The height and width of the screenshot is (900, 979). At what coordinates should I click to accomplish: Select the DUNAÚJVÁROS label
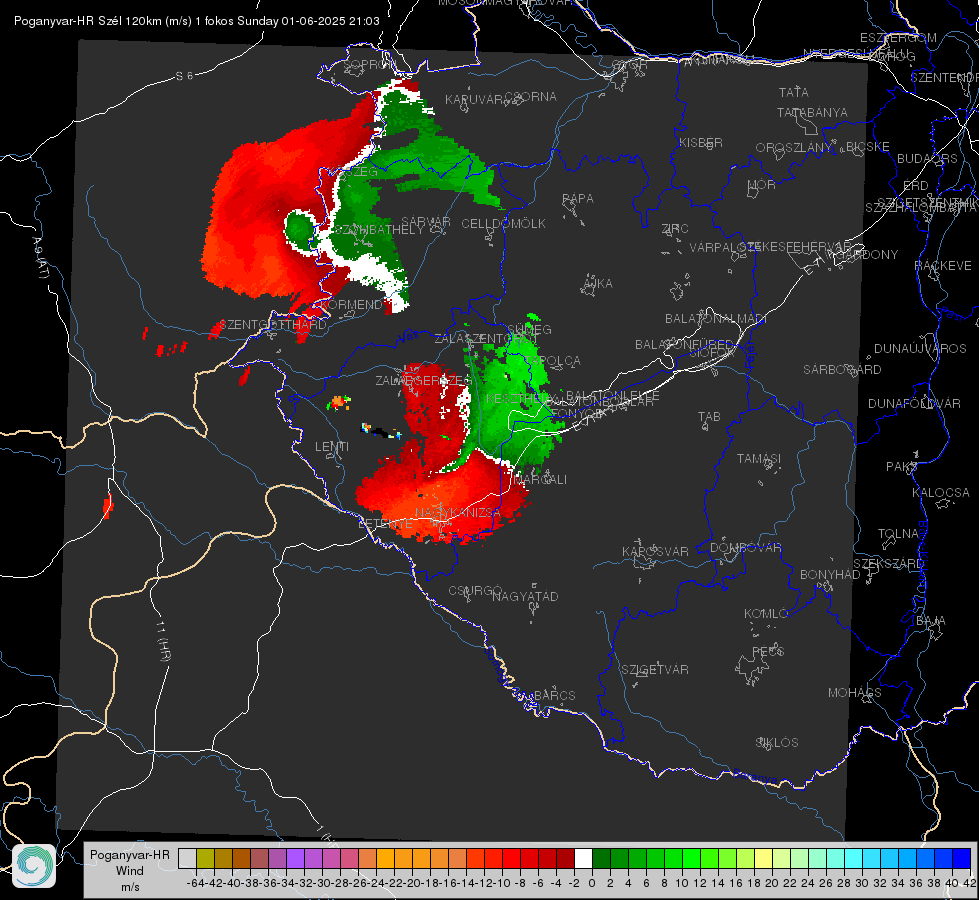[920, 349]
